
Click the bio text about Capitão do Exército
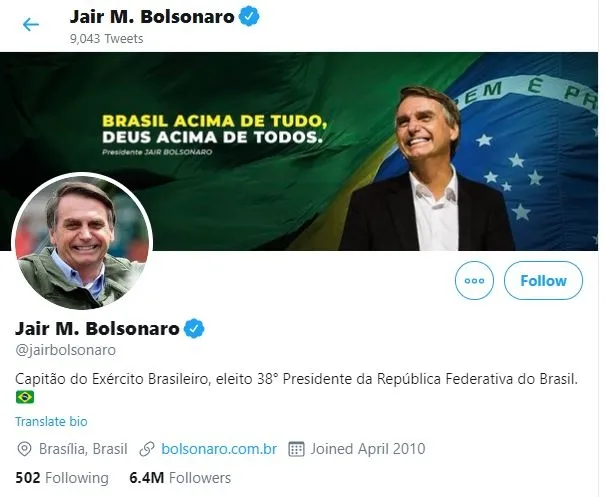pos(300,378)
